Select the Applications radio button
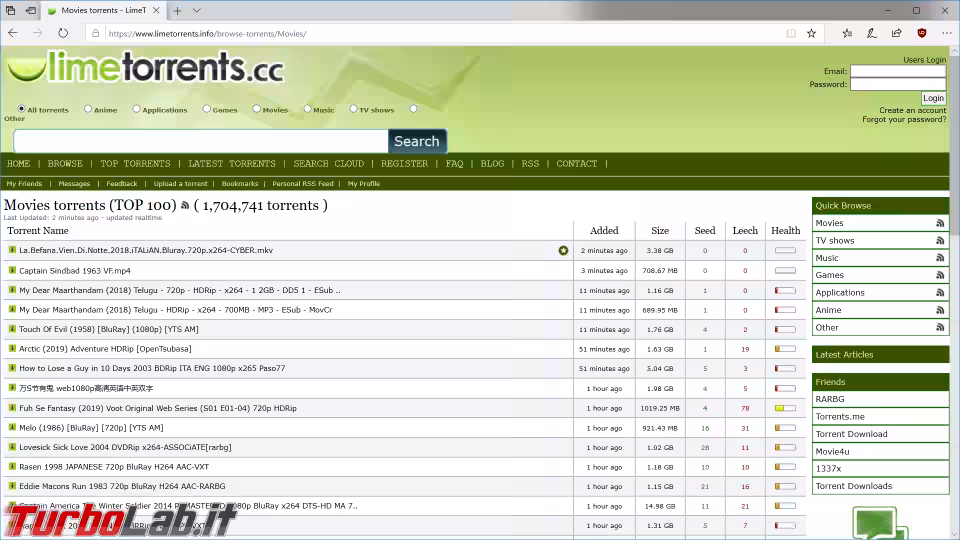 (x=137, y=108)
